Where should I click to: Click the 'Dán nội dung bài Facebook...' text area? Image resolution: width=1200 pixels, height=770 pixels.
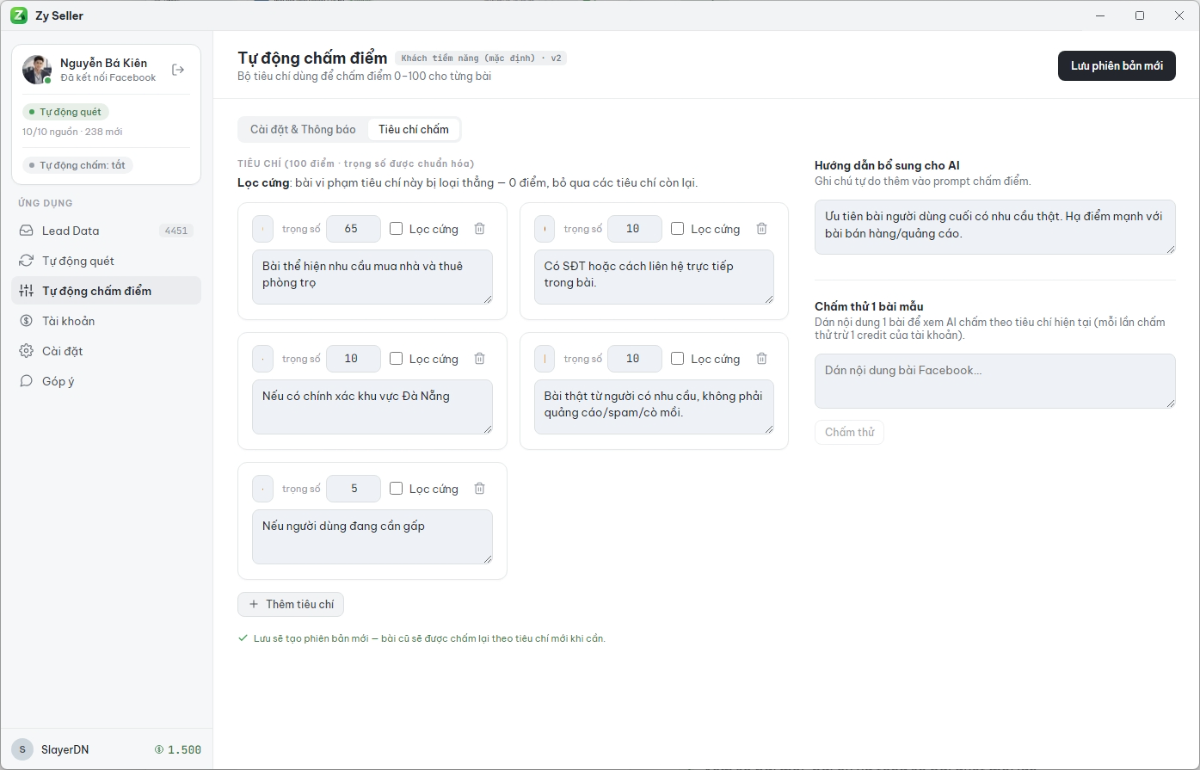(x=995, y=381)
